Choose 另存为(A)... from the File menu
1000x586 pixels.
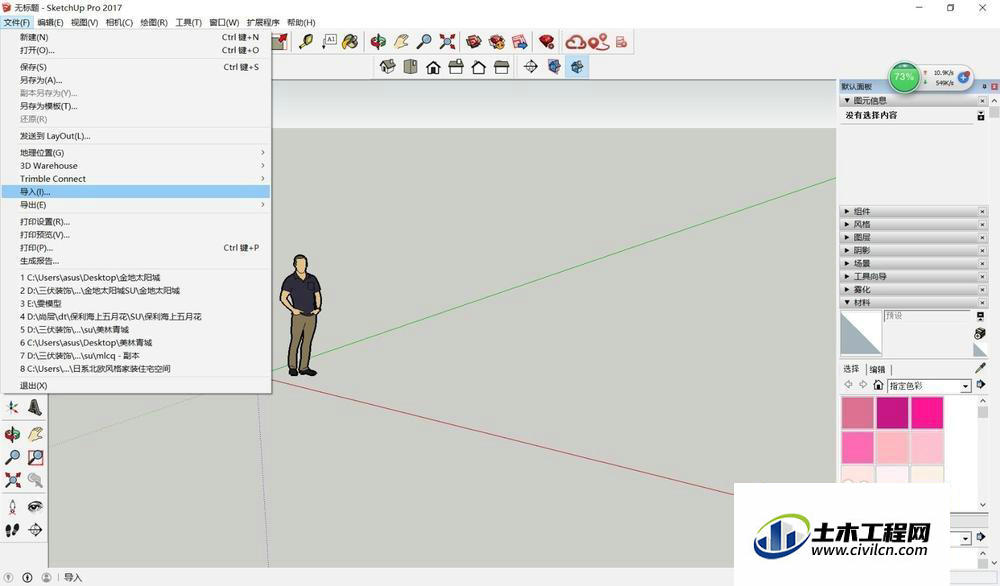coord(136,80)
